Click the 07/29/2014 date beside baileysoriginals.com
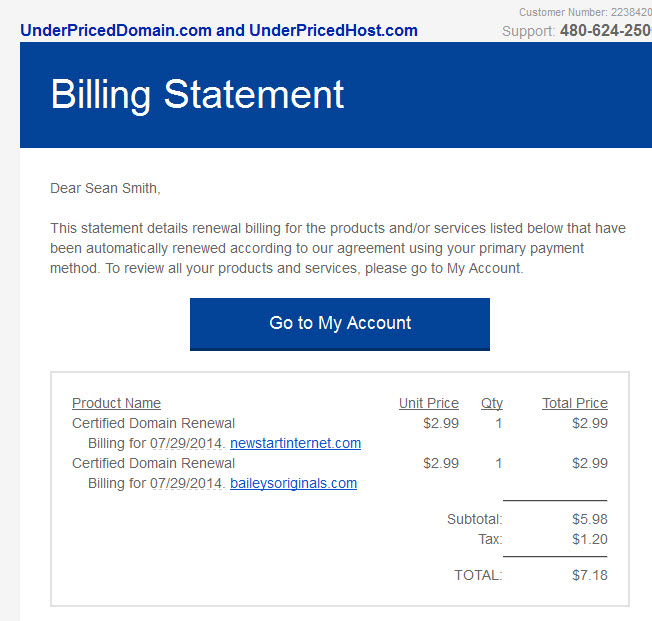The width and height of the screenshot is (652, 621). [x=186, y=483]
